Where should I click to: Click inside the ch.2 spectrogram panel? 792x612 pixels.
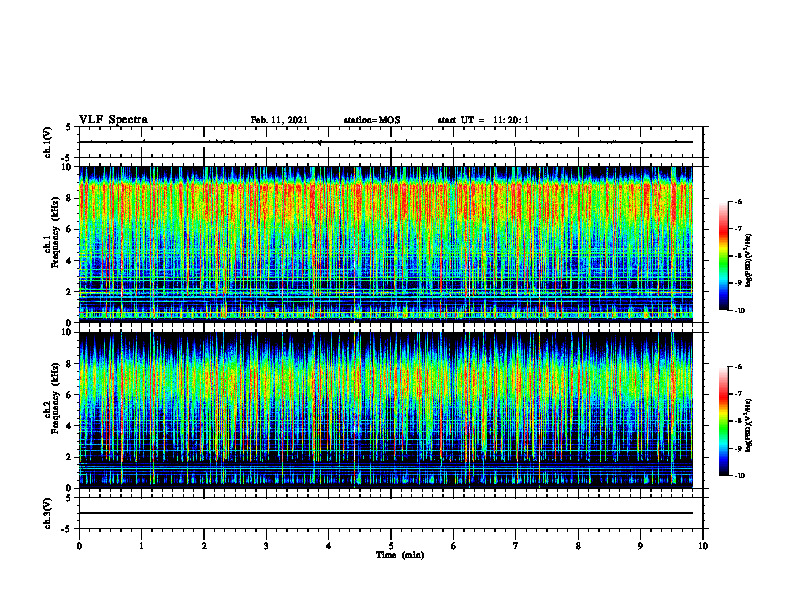[386, 410]
